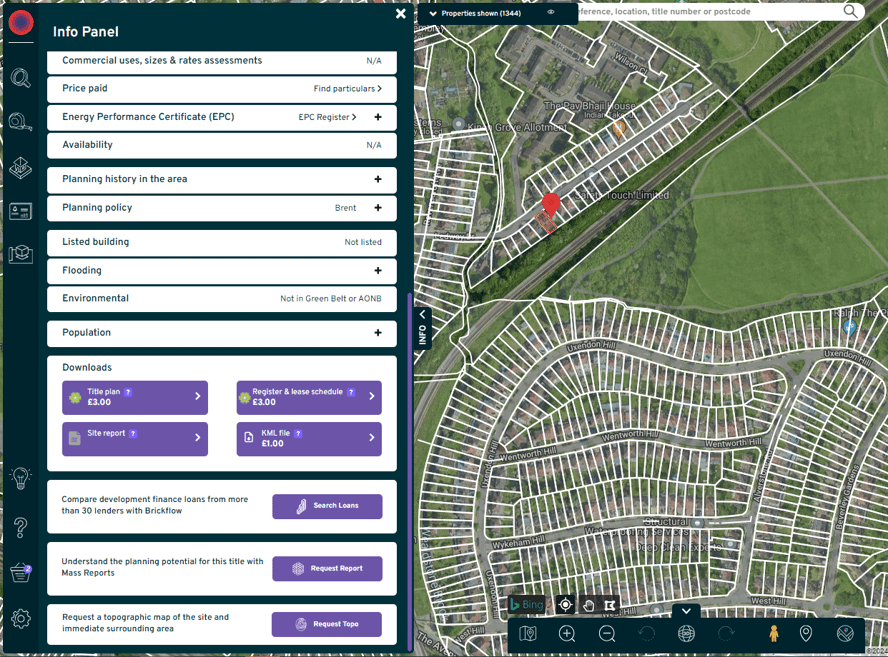Activate the orange street view person
This screenshot has height=657, width=888.
point(774,633)
